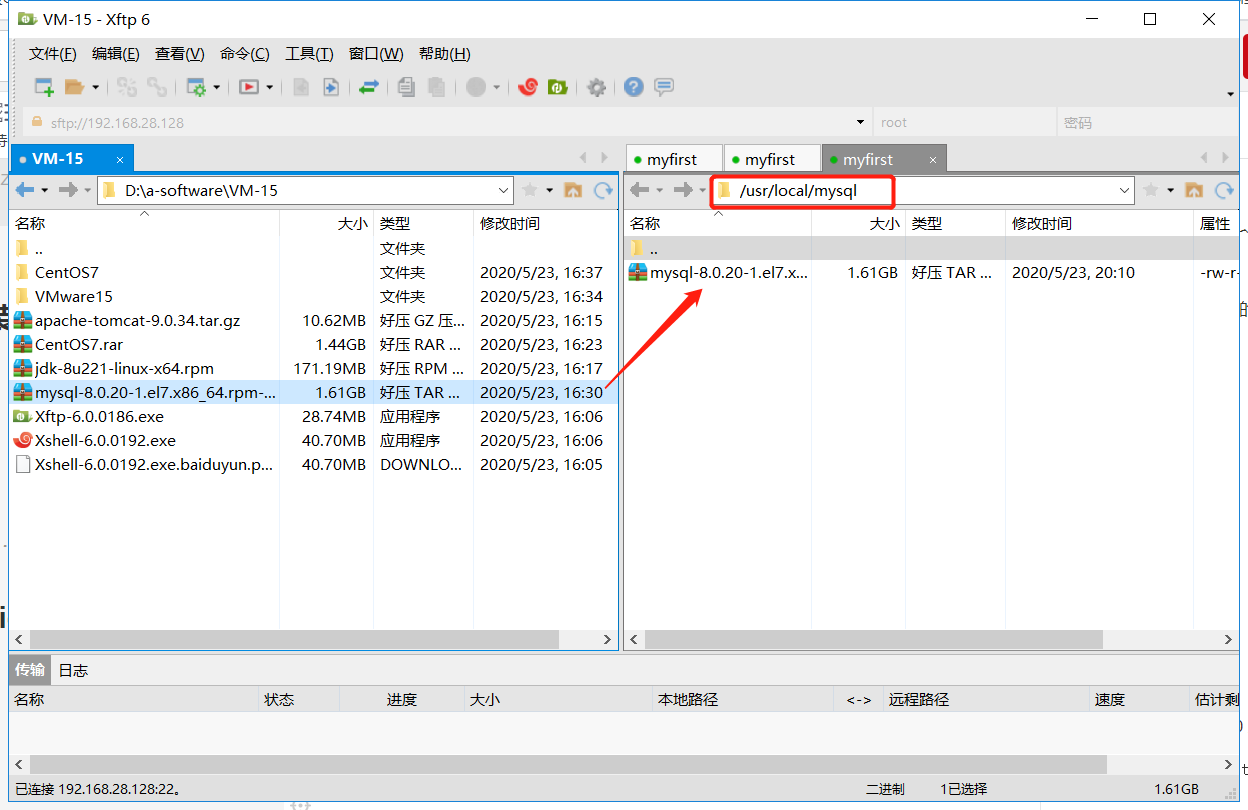Click the New Session toolbar icon
Image resolution: width=1248 pixels, height=810 pixels.
pos(44,87)
